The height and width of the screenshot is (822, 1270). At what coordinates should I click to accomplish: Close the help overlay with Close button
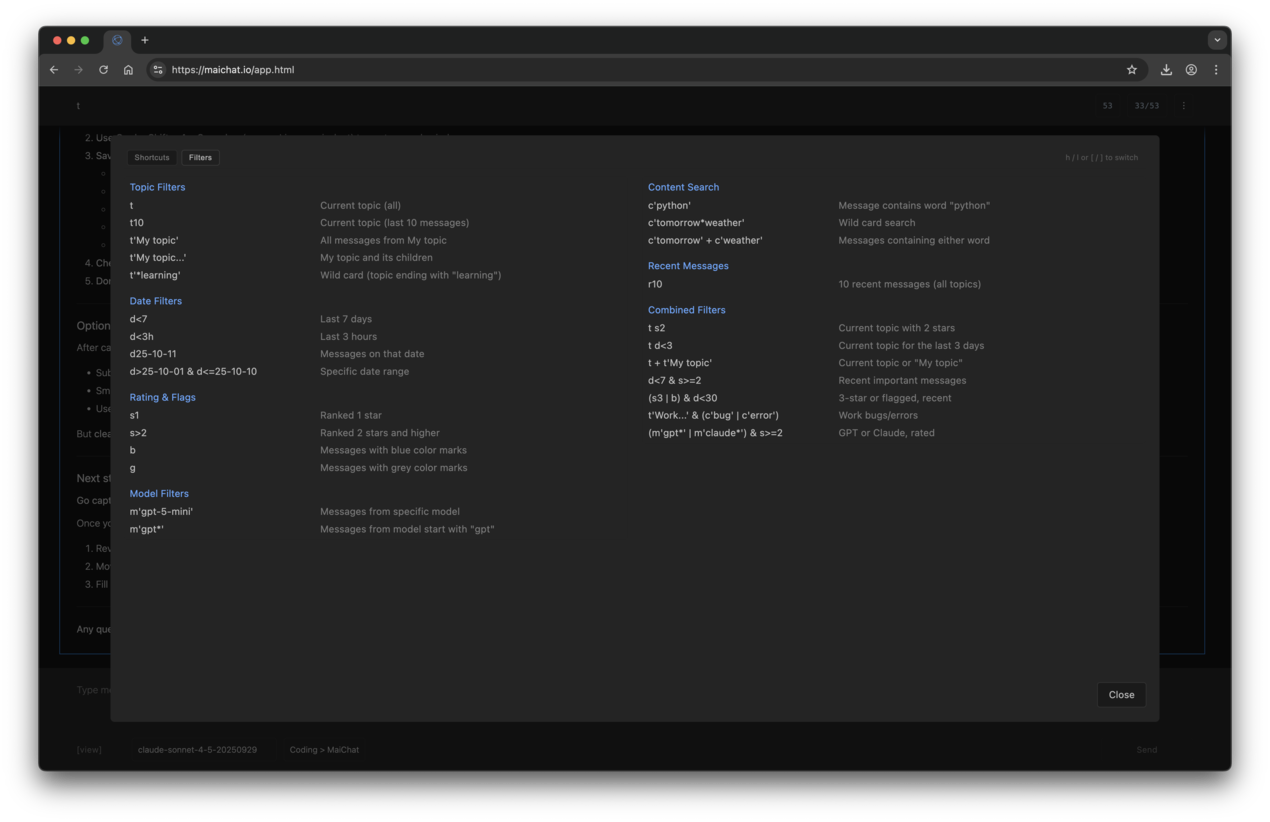tap(1121, 695)
